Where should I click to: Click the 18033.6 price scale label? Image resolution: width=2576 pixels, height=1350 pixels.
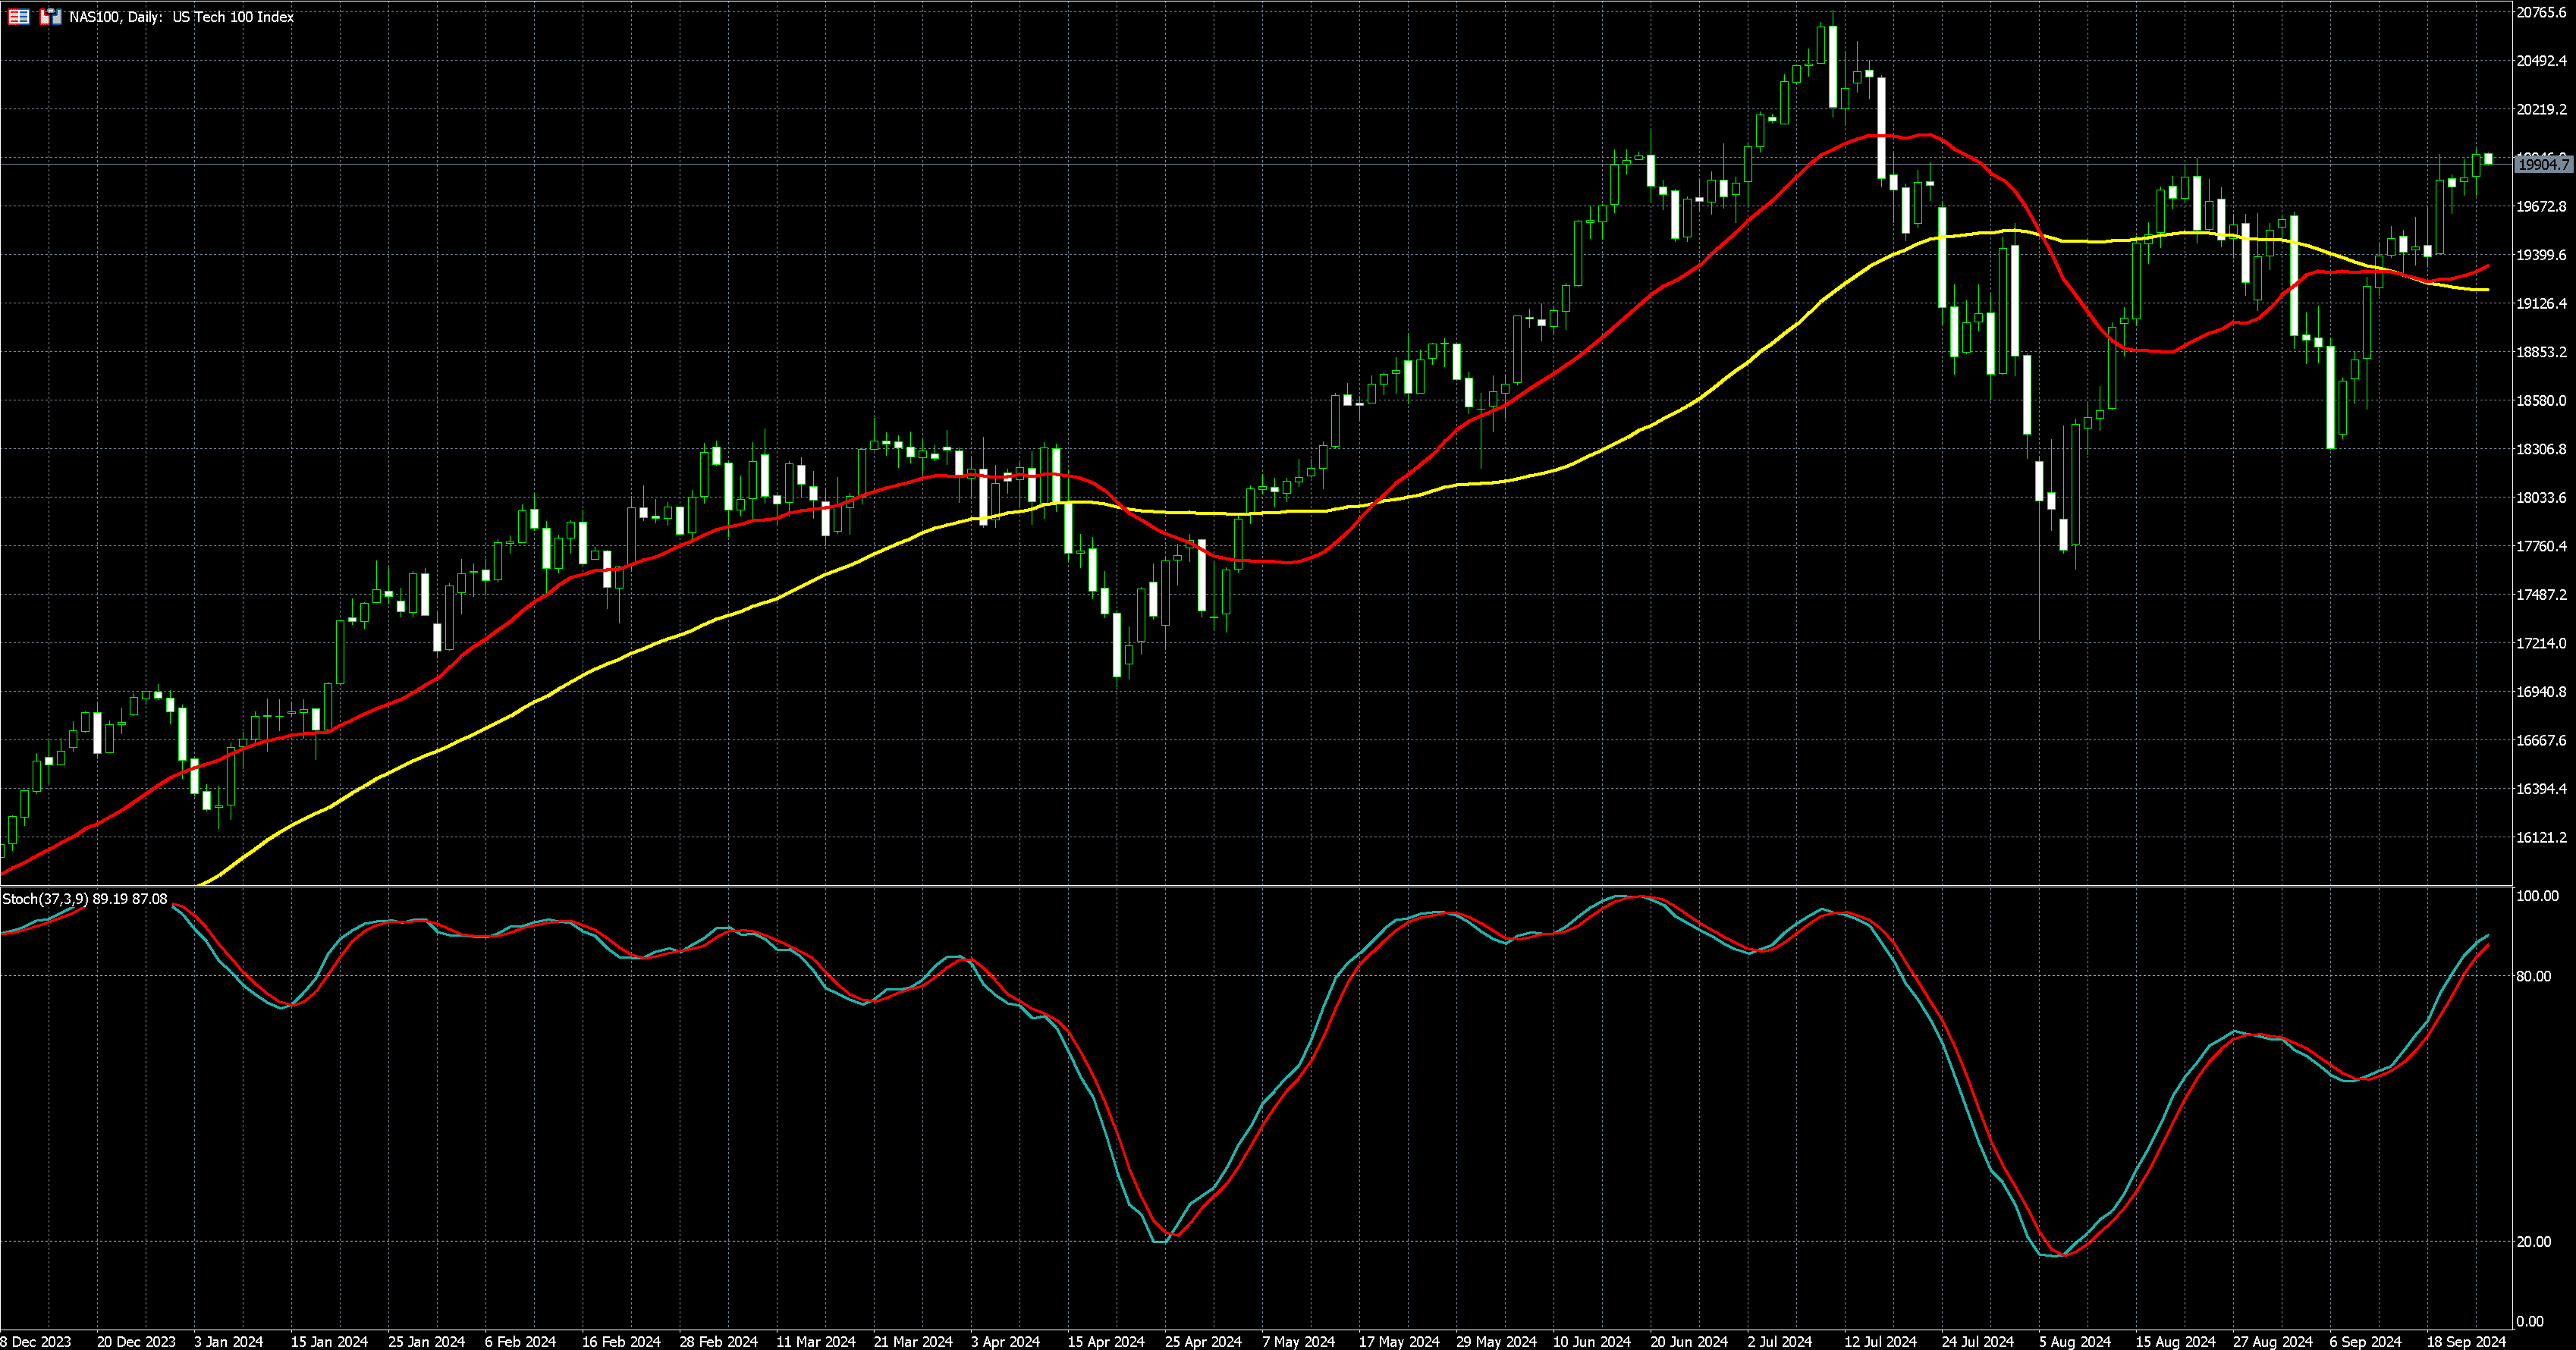[x=2541, y=498]
